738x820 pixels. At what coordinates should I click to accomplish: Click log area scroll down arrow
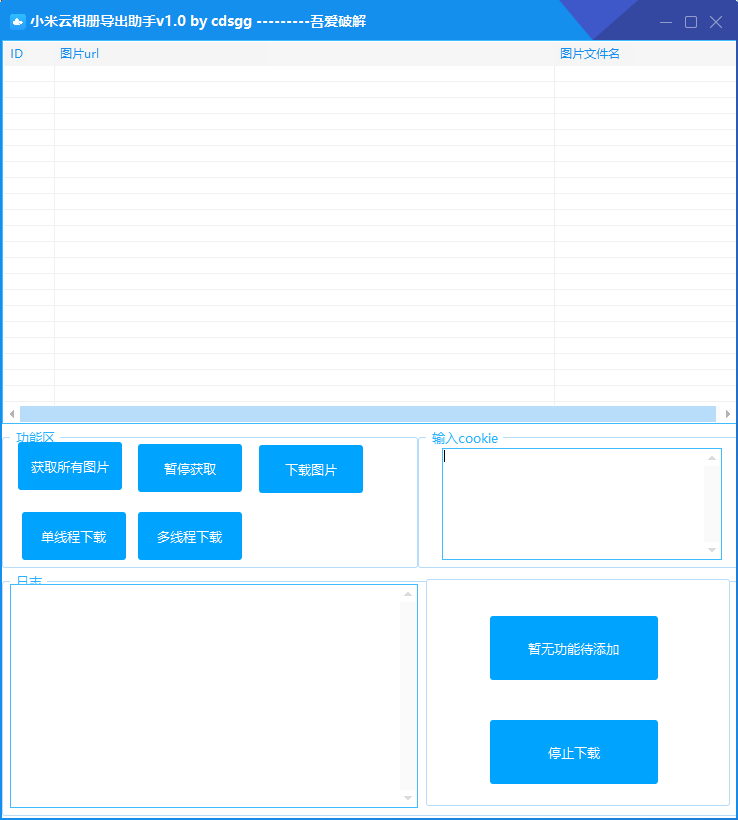coord(408,798)
